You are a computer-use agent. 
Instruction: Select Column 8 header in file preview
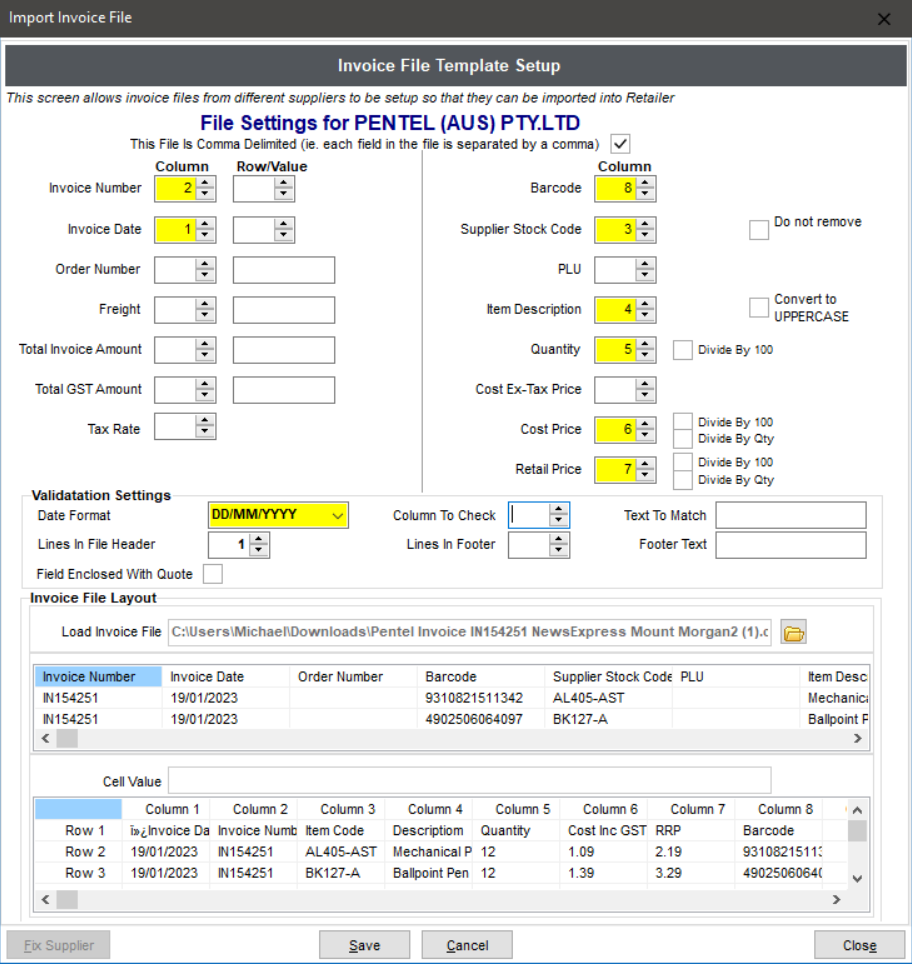(x=779, y=809)
